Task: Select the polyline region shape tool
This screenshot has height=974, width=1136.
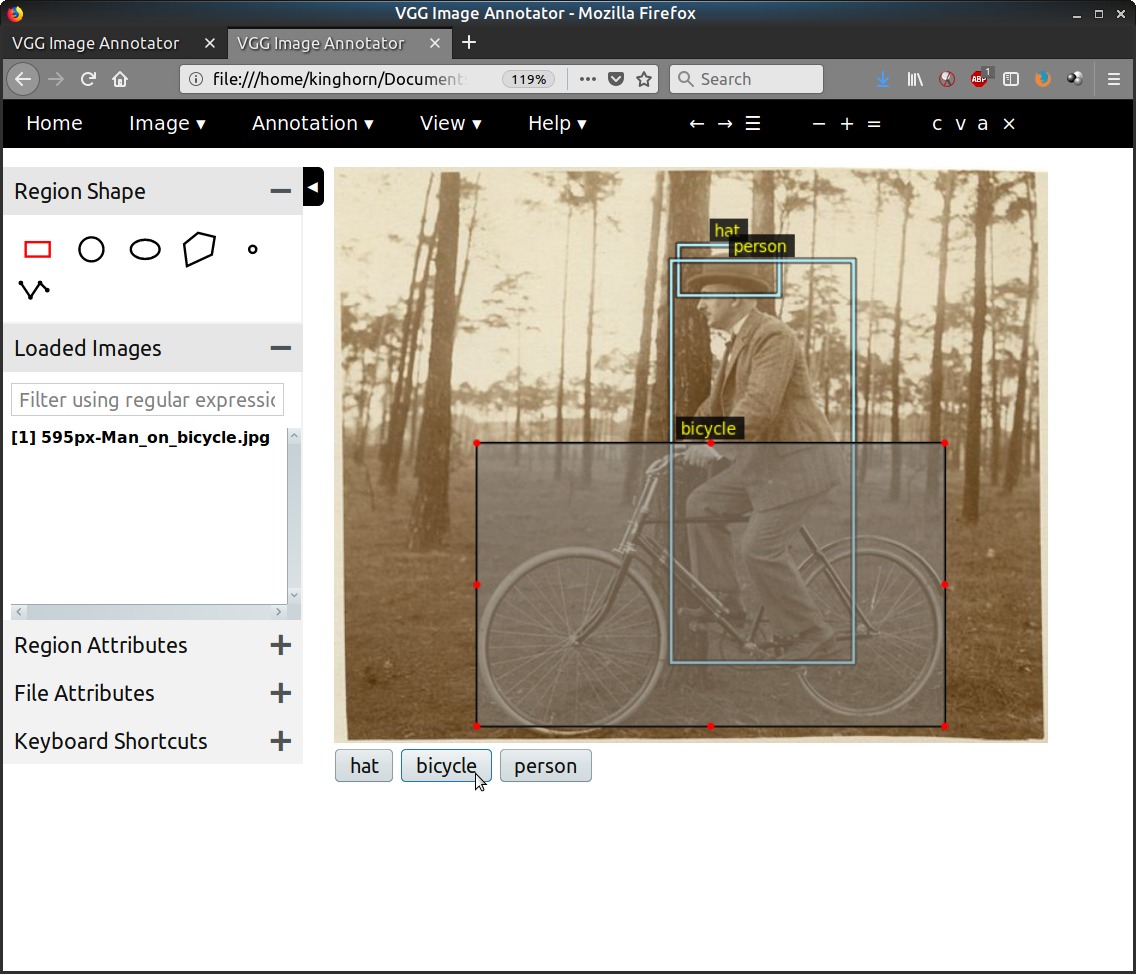Action: (x=34, y=290)
